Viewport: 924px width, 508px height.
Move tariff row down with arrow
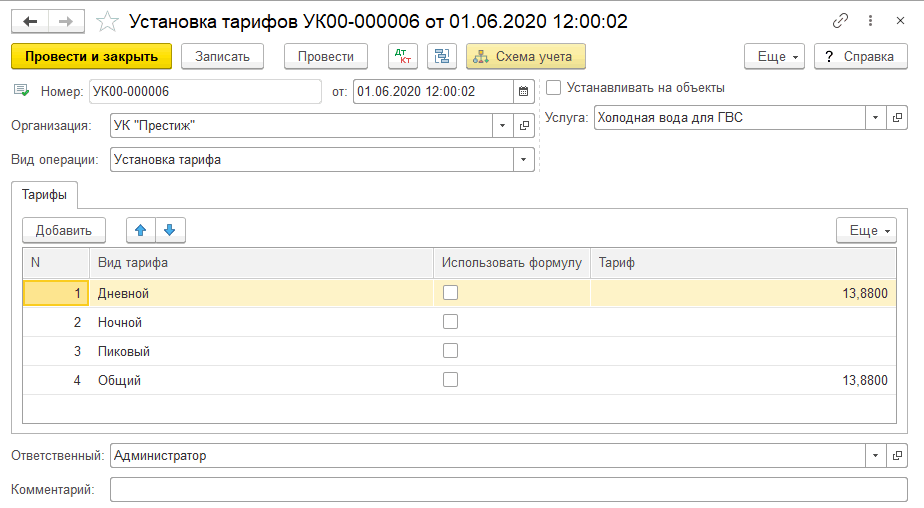click(x=170, y=230)
